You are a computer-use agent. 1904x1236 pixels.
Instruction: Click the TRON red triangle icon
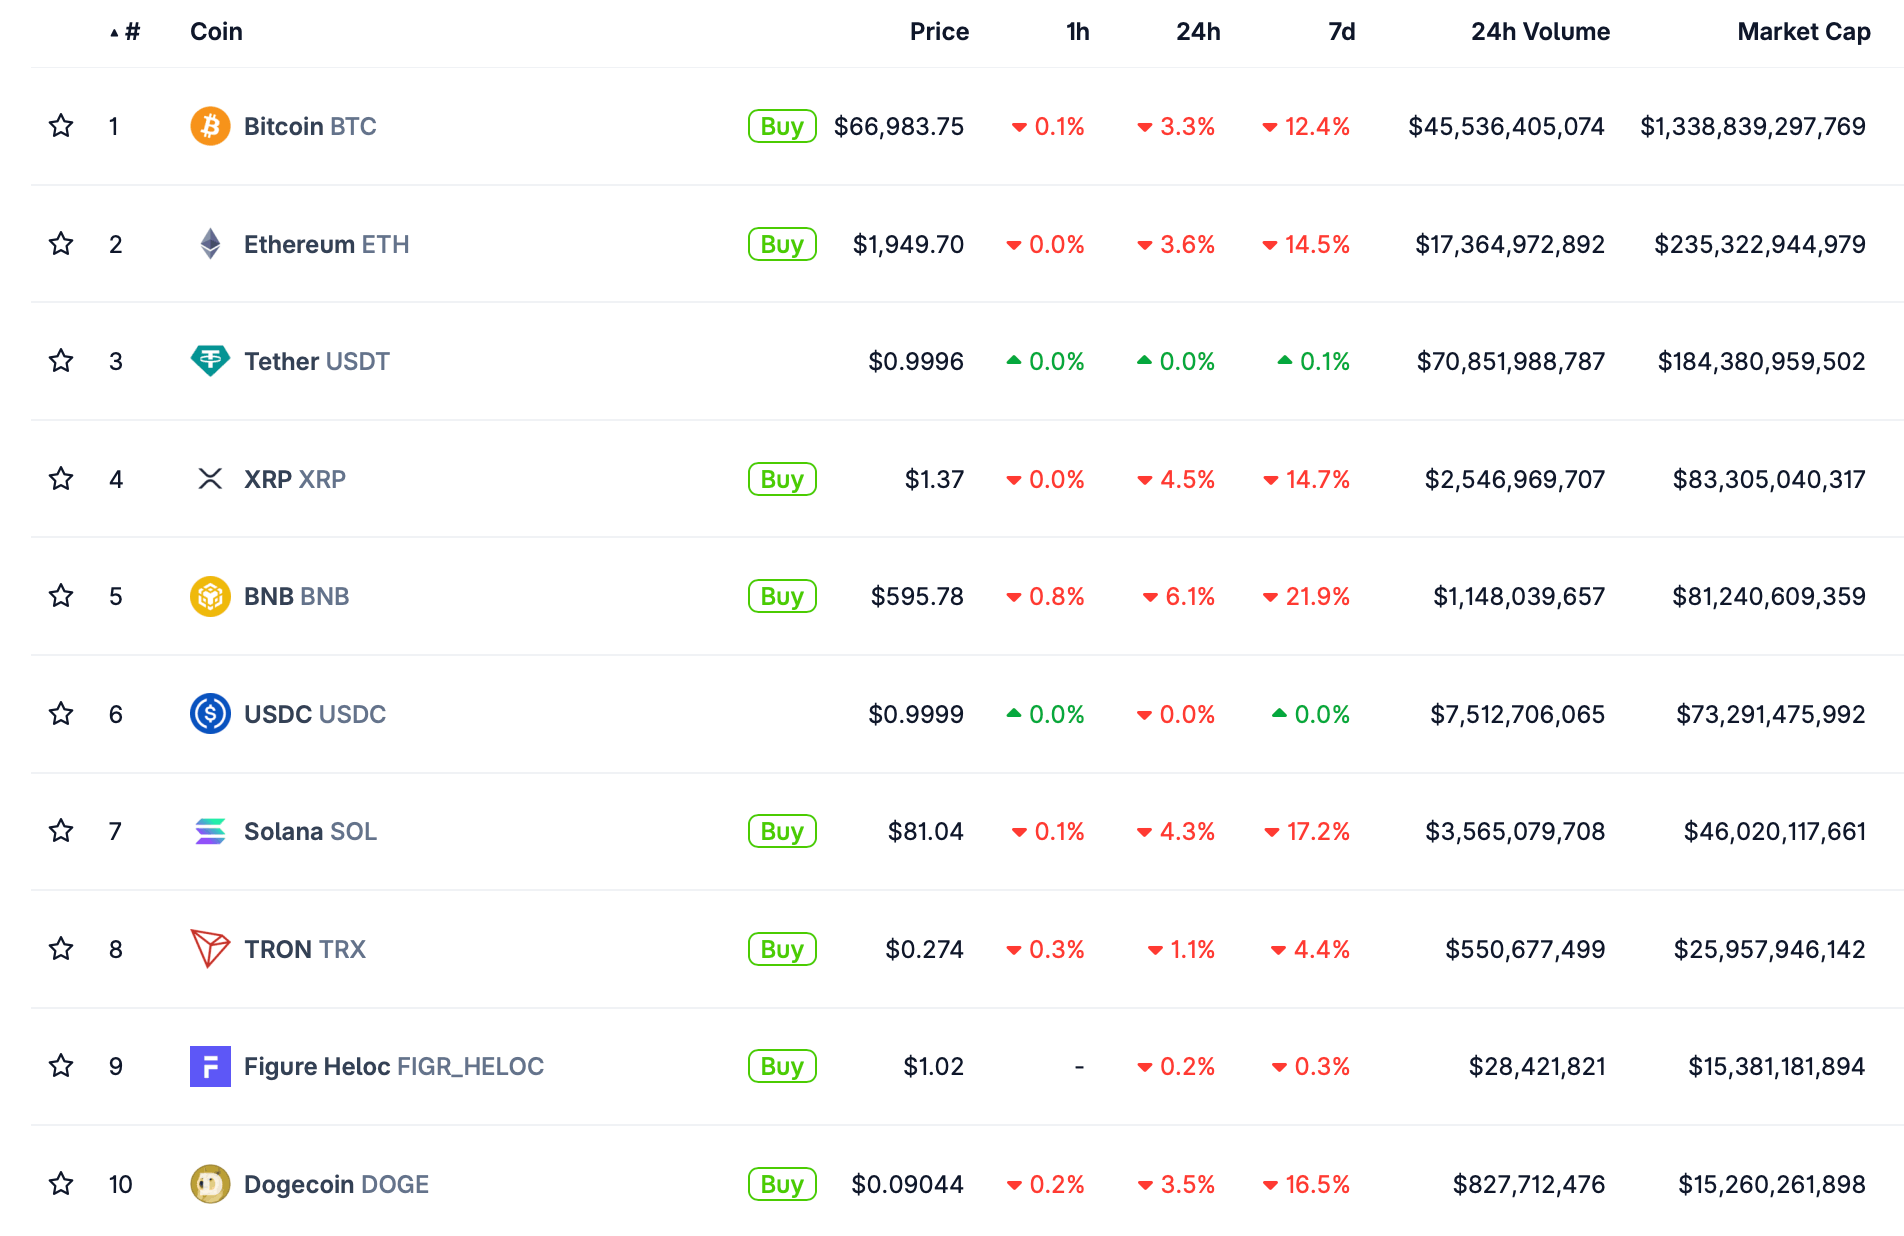point(210,949)
